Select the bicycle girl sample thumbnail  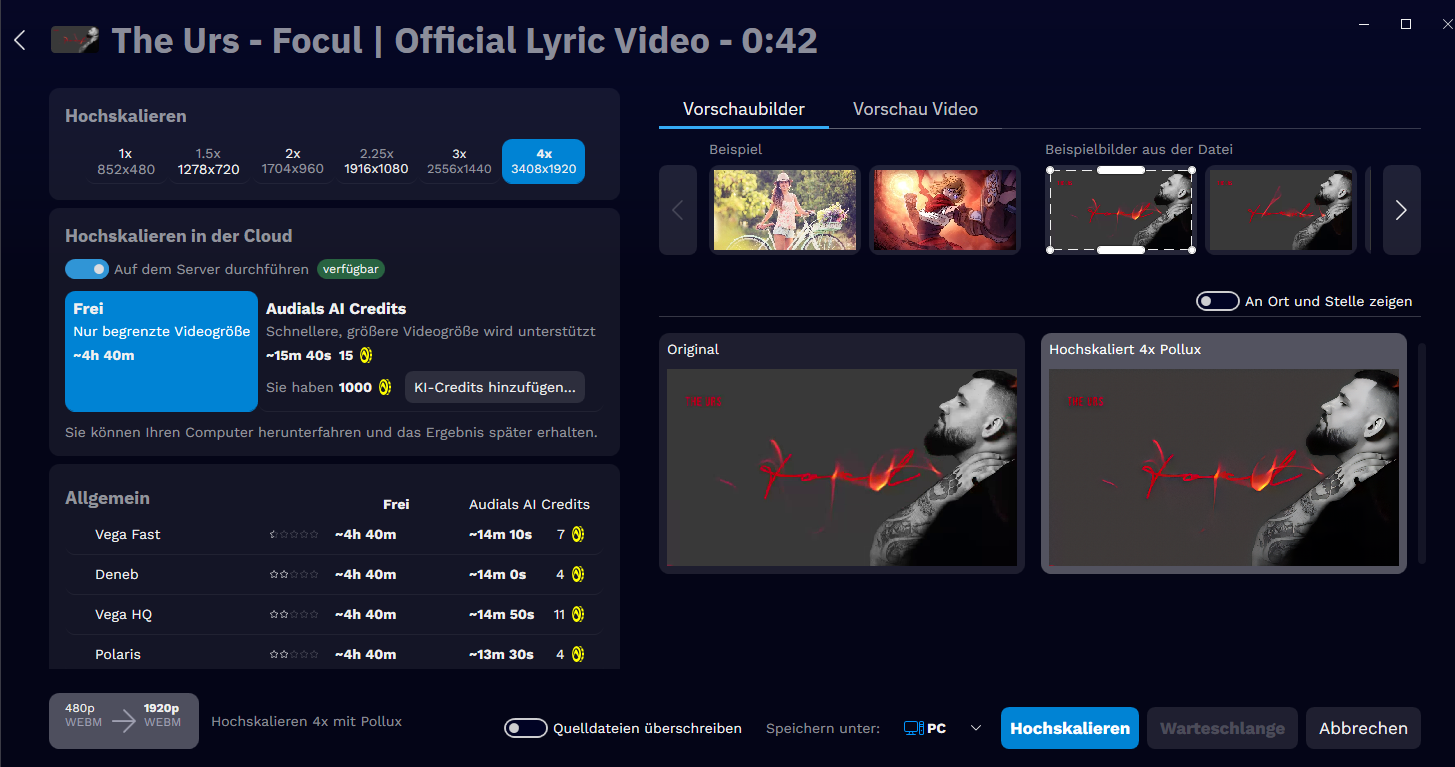[784, 210]
